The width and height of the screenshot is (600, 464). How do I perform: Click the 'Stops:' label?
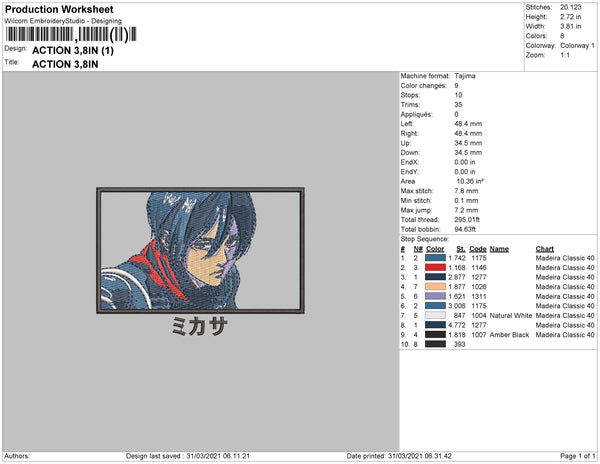410,95
